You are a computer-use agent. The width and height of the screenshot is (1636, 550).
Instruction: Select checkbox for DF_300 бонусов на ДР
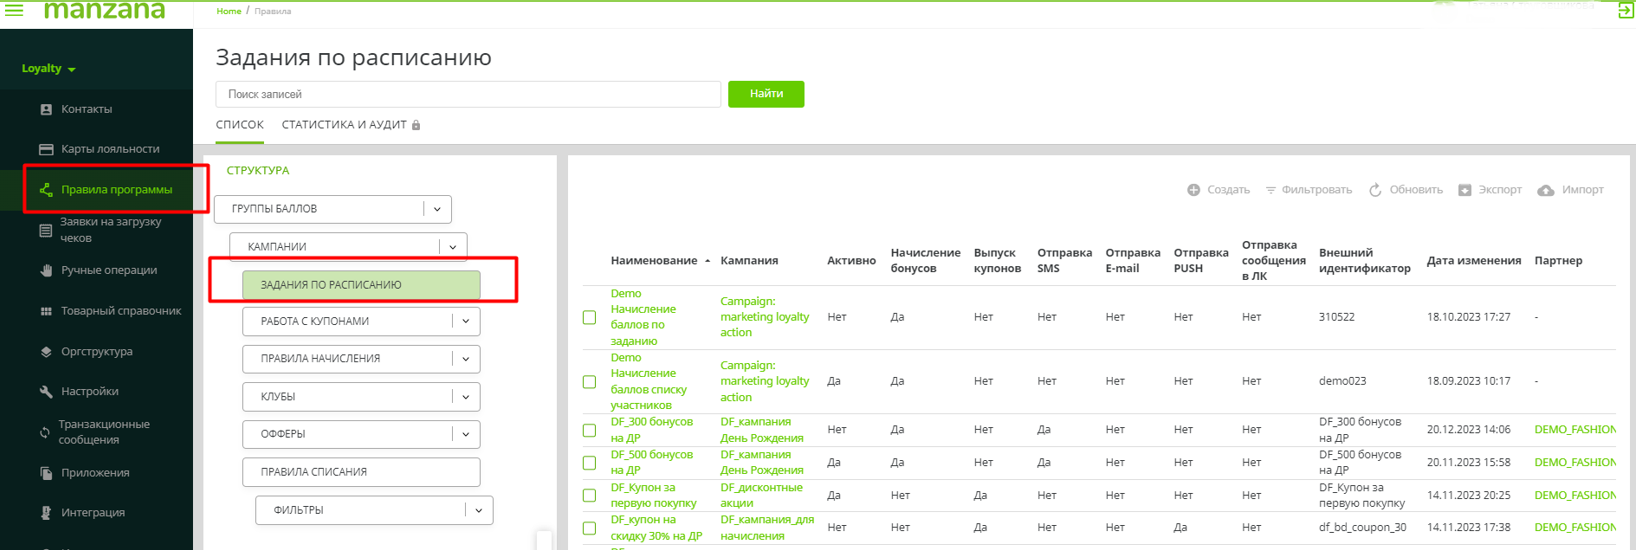click(x=589, y=430)
